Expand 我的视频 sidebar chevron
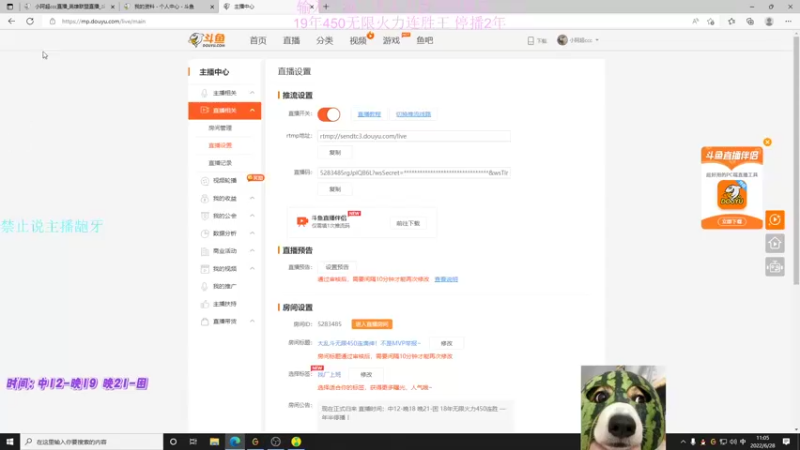Image resolution: width=800 pixels, height=450 pixels. [x=252, y=268]
